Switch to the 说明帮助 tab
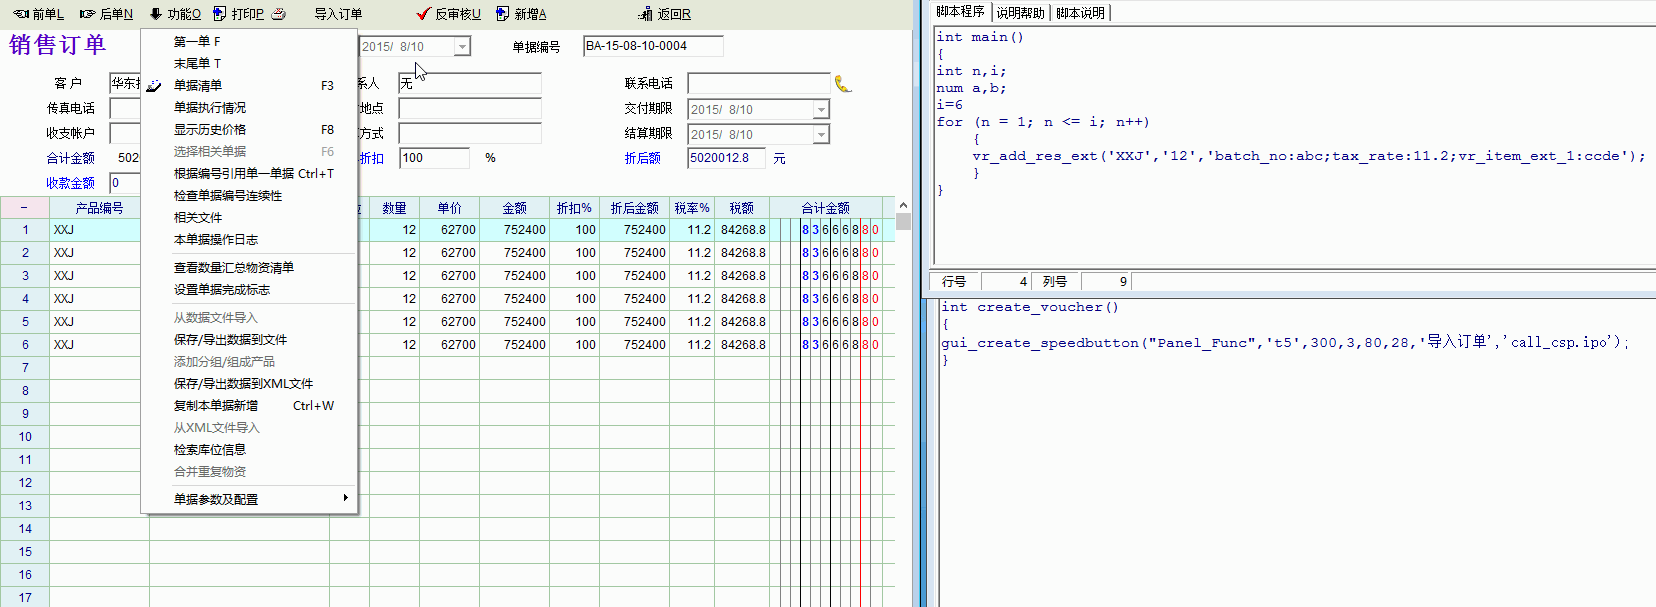 1020,13
